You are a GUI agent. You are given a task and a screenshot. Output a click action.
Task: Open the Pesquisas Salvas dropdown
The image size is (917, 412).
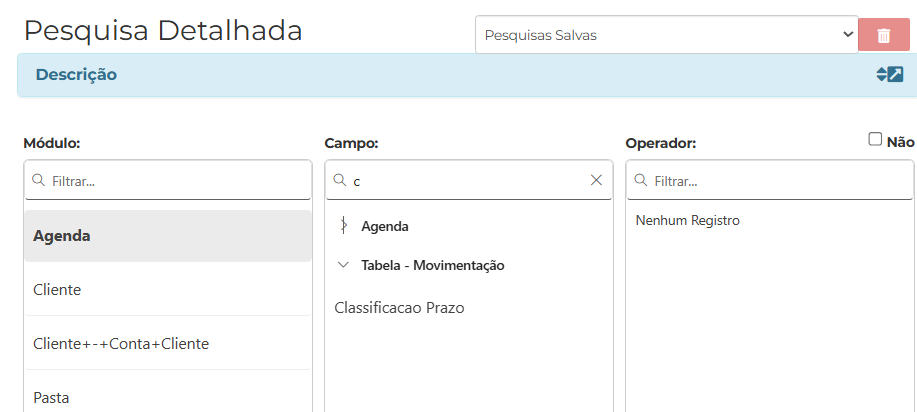point(667,35)
